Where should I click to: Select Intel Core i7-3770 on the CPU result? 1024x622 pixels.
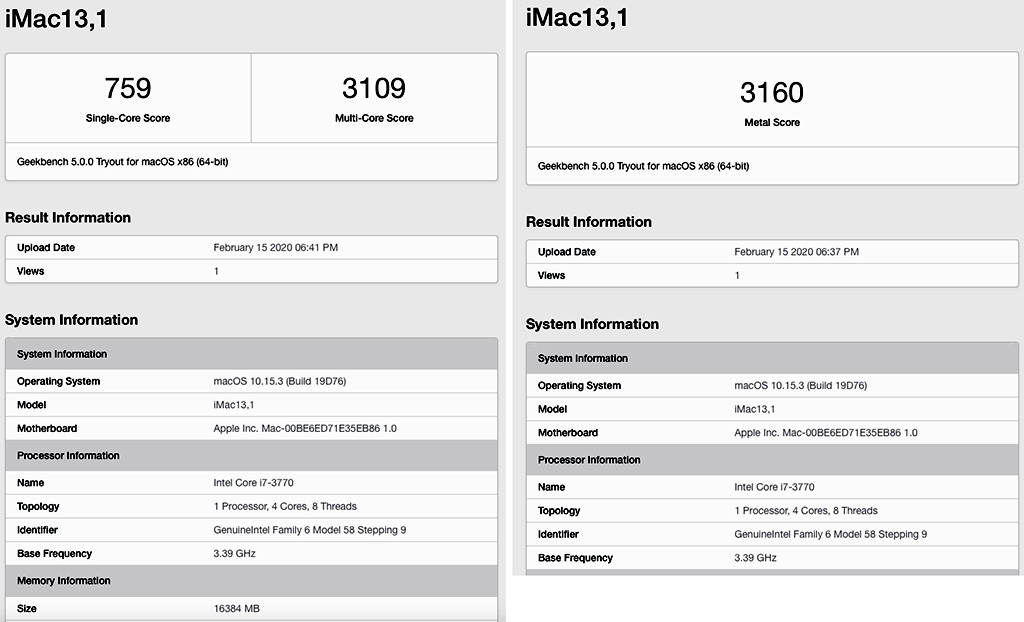253,483
